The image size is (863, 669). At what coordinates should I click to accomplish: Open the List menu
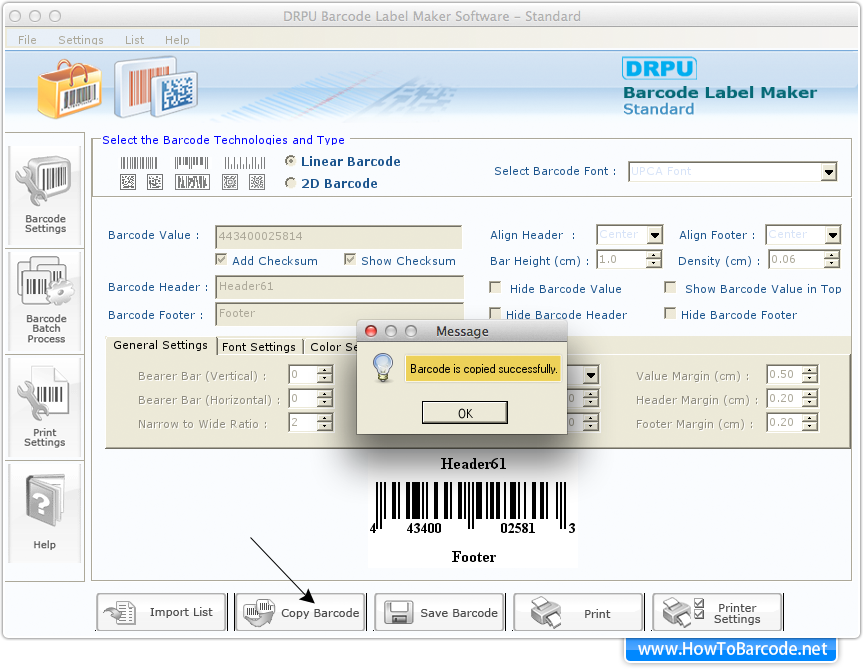(x=134, y=40)
